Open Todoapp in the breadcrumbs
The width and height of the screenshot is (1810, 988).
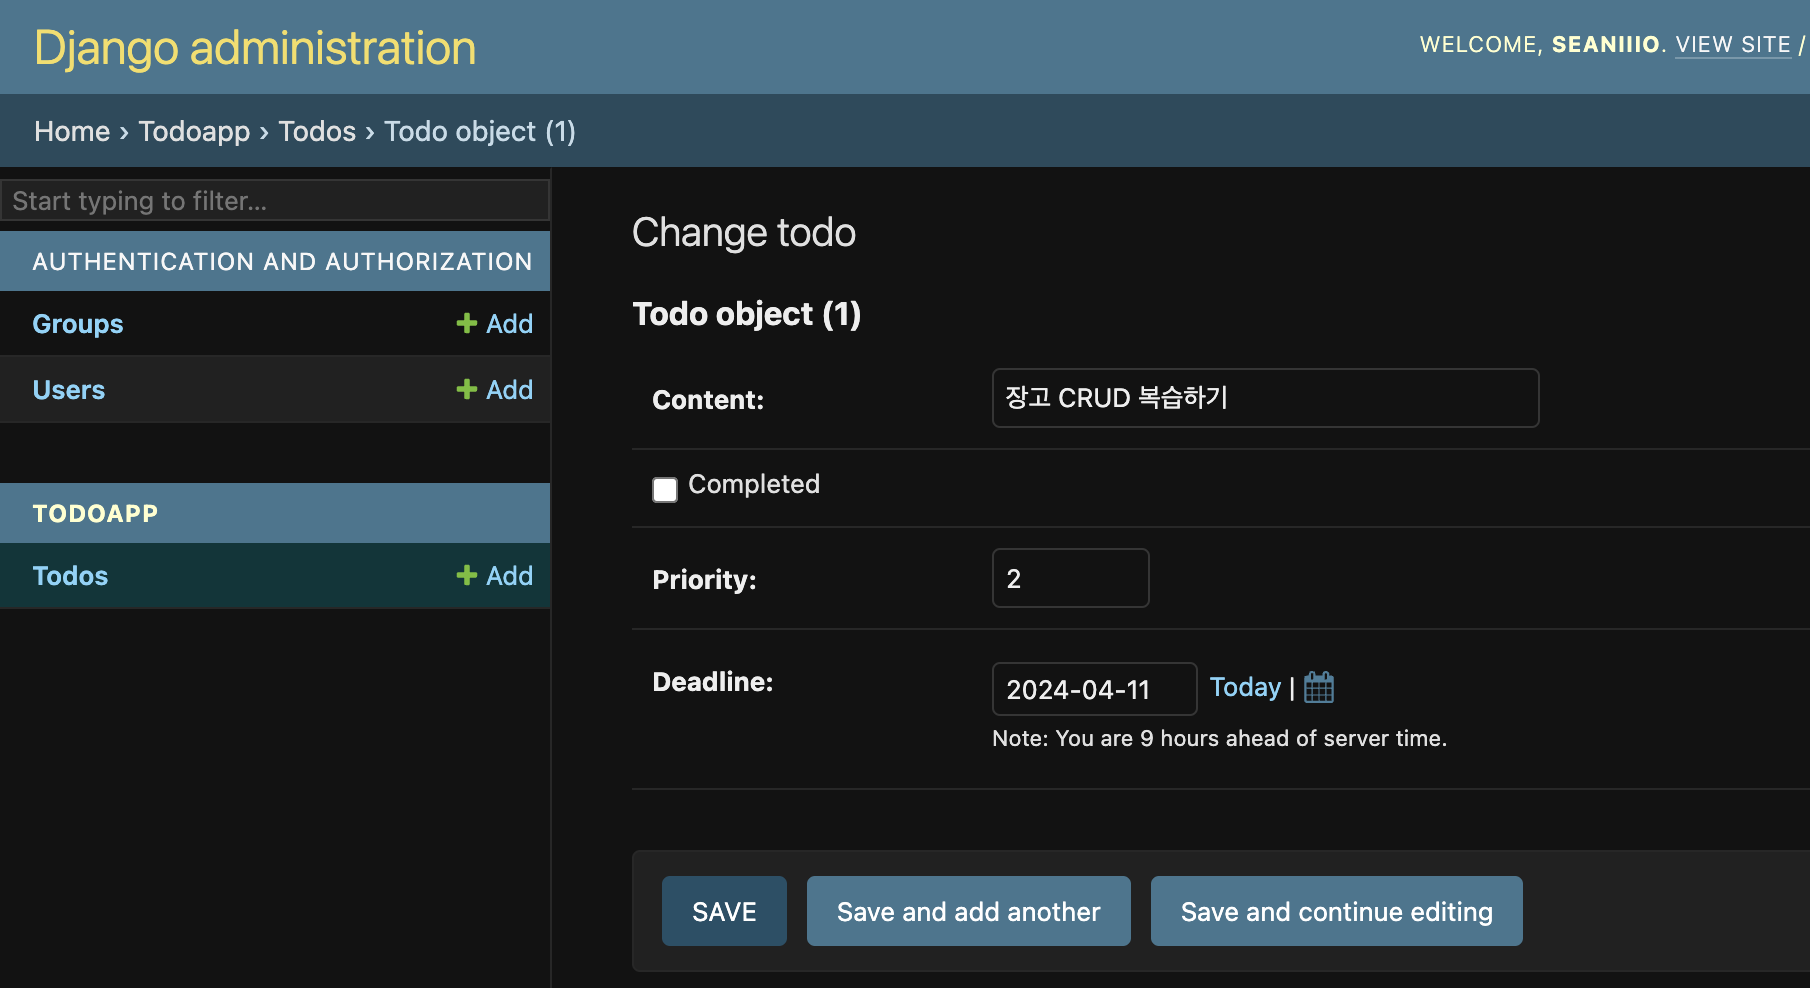pos(194,131)
